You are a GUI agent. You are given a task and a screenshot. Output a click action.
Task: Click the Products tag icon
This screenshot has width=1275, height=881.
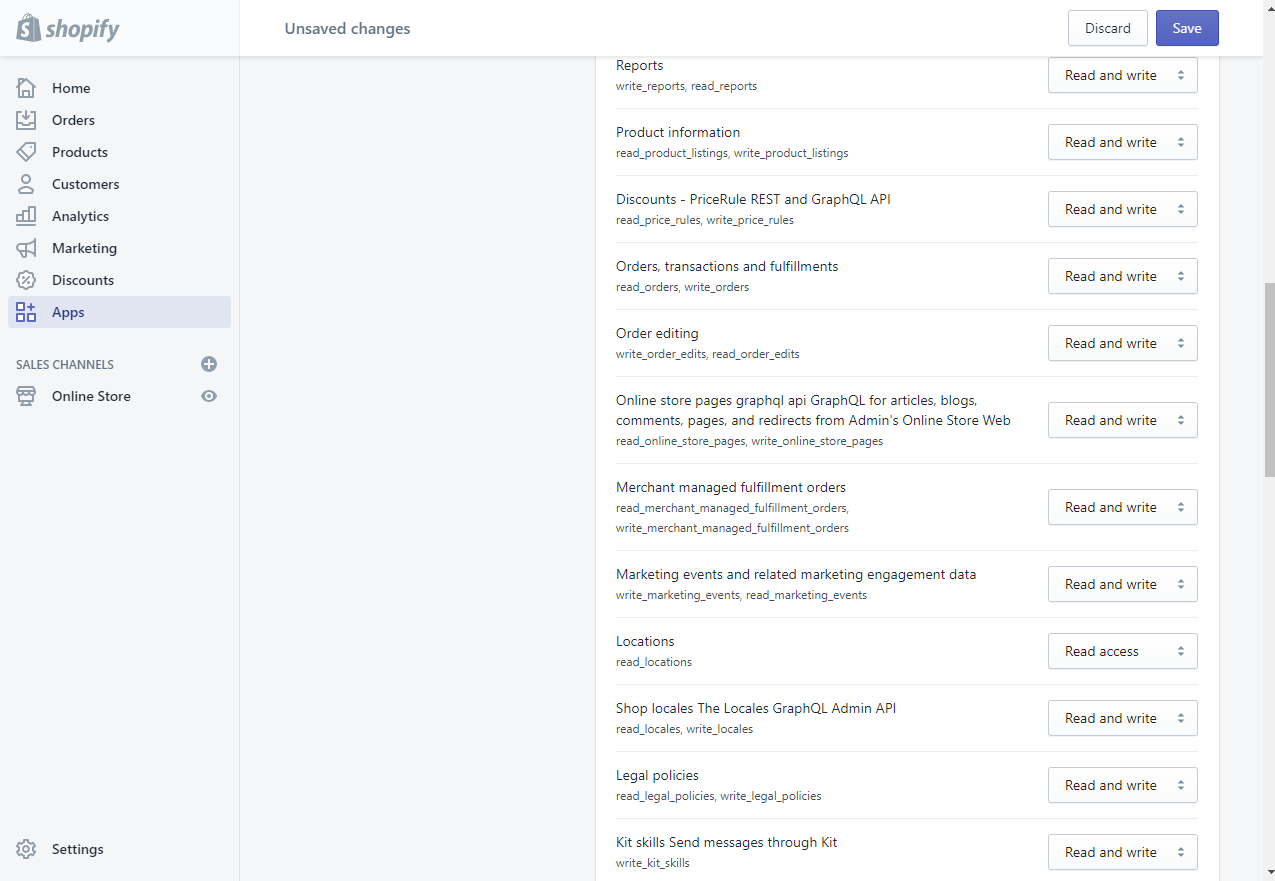[26, 152]
